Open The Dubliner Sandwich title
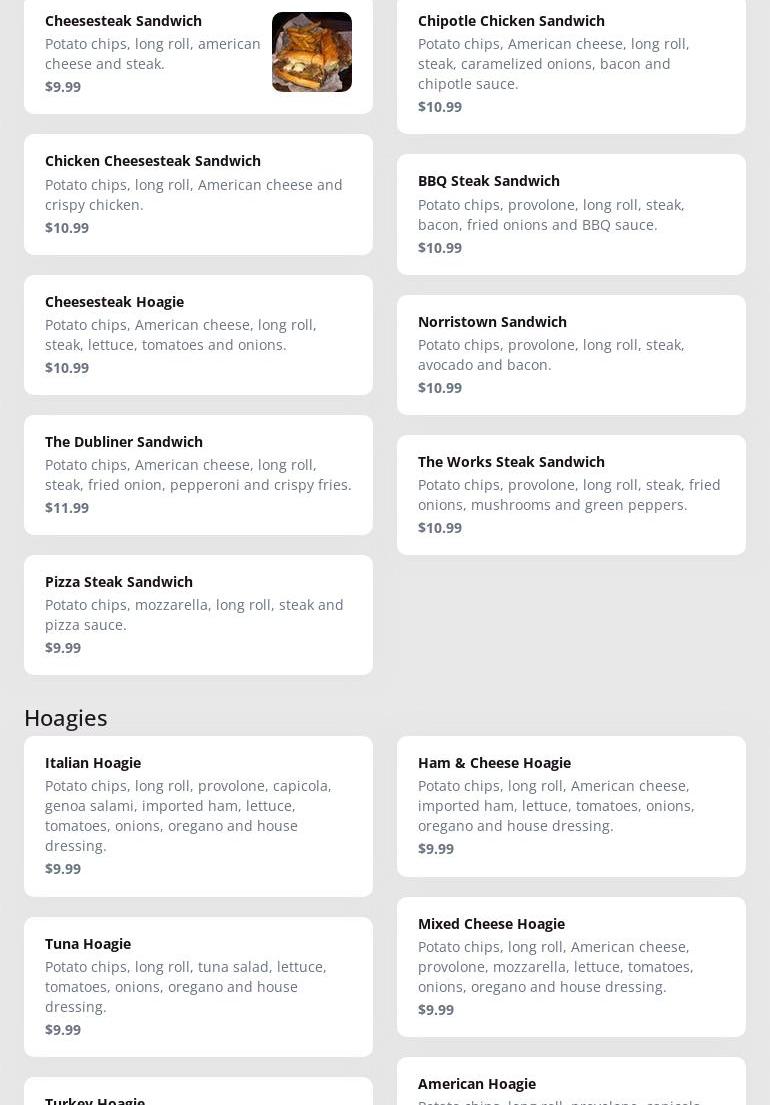Image resolution: width=770 pixels, height=1105 pixels. click(x=124, y=442)
